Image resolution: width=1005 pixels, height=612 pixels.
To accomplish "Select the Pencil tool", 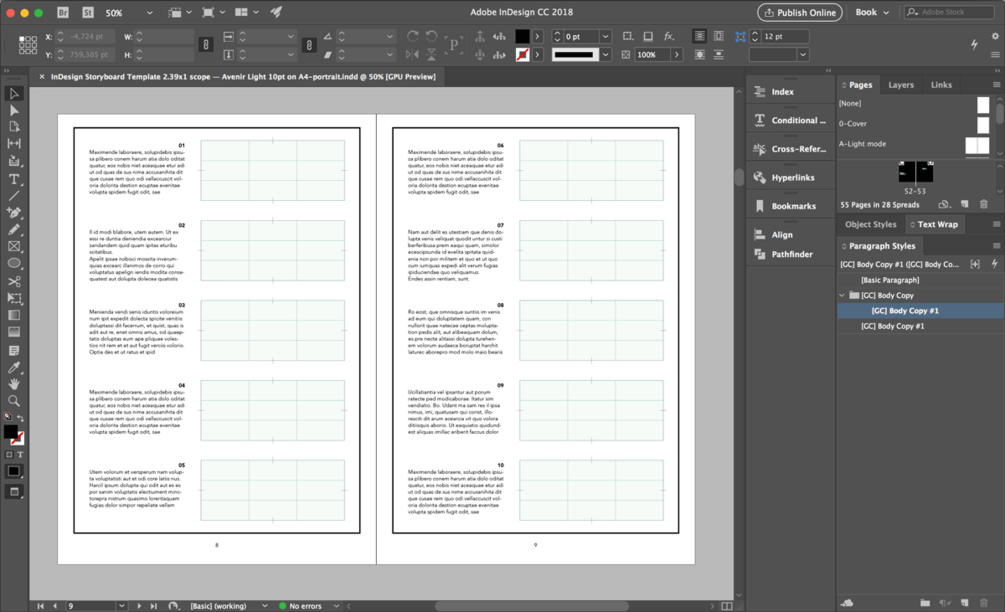I will point(13,229).
